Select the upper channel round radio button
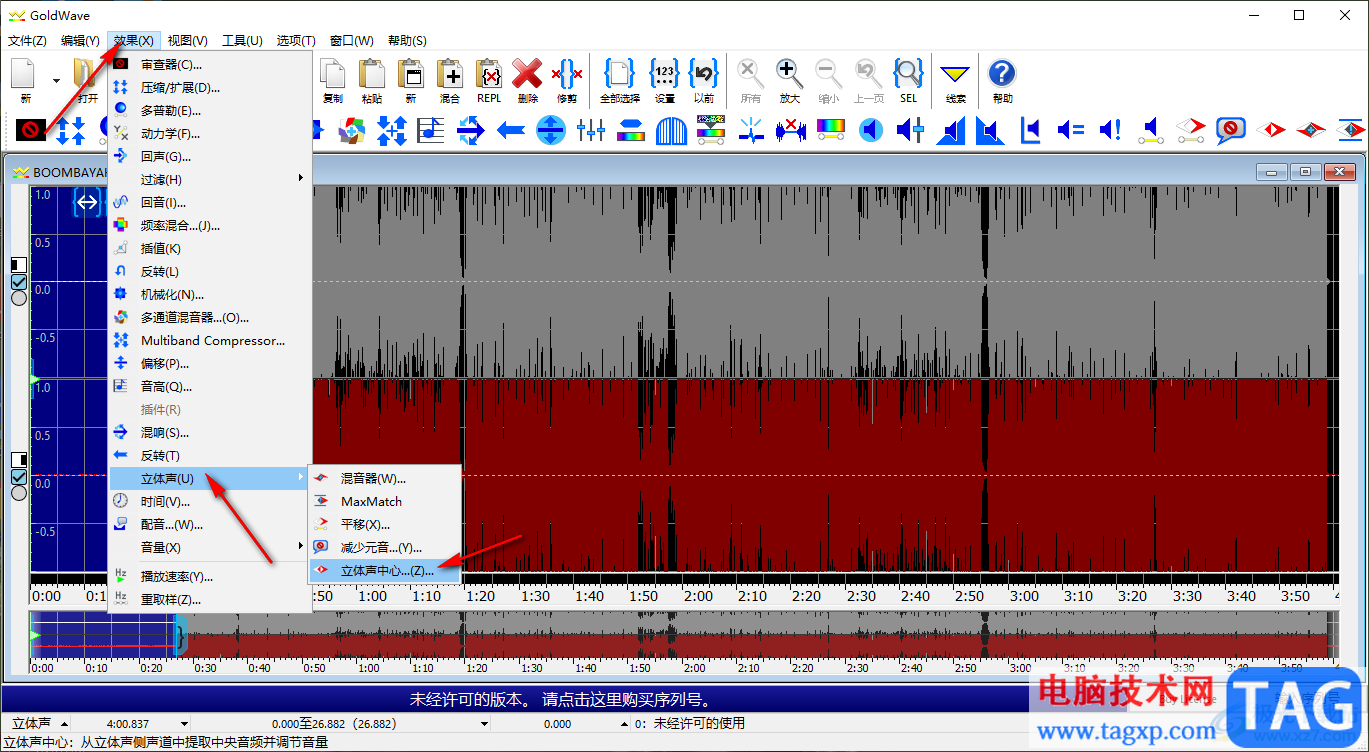Screen dimensions: 1369x752 18,298
